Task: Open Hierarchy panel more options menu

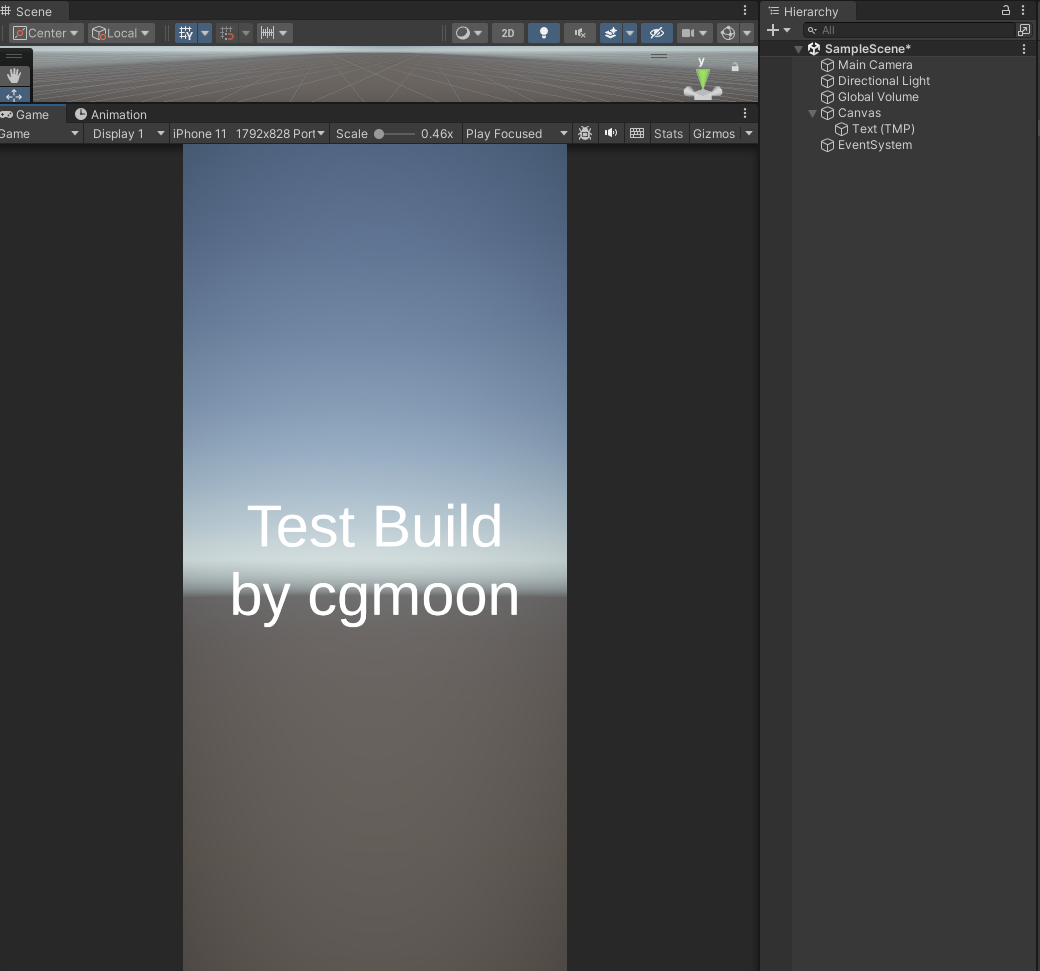Action: pyautogui.click(x=1023, y=10)
